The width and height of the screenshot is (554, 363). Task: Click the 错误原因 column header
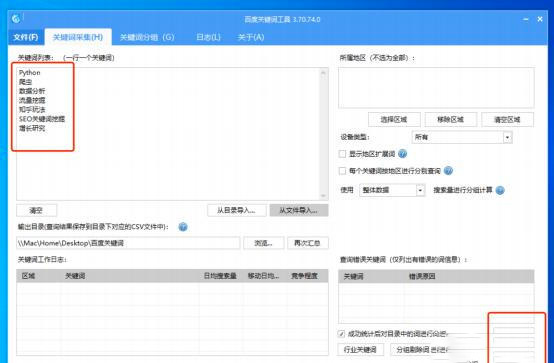pyautogui.click(x=469, y=276)
